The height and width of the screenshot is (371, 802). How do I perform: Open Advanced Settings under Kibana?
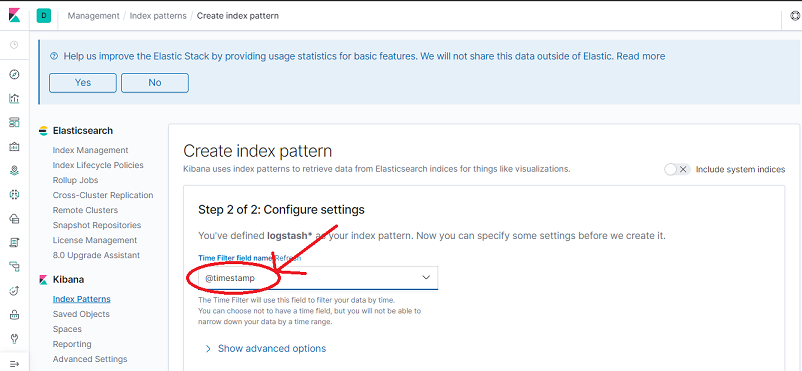tap(90, 359)
